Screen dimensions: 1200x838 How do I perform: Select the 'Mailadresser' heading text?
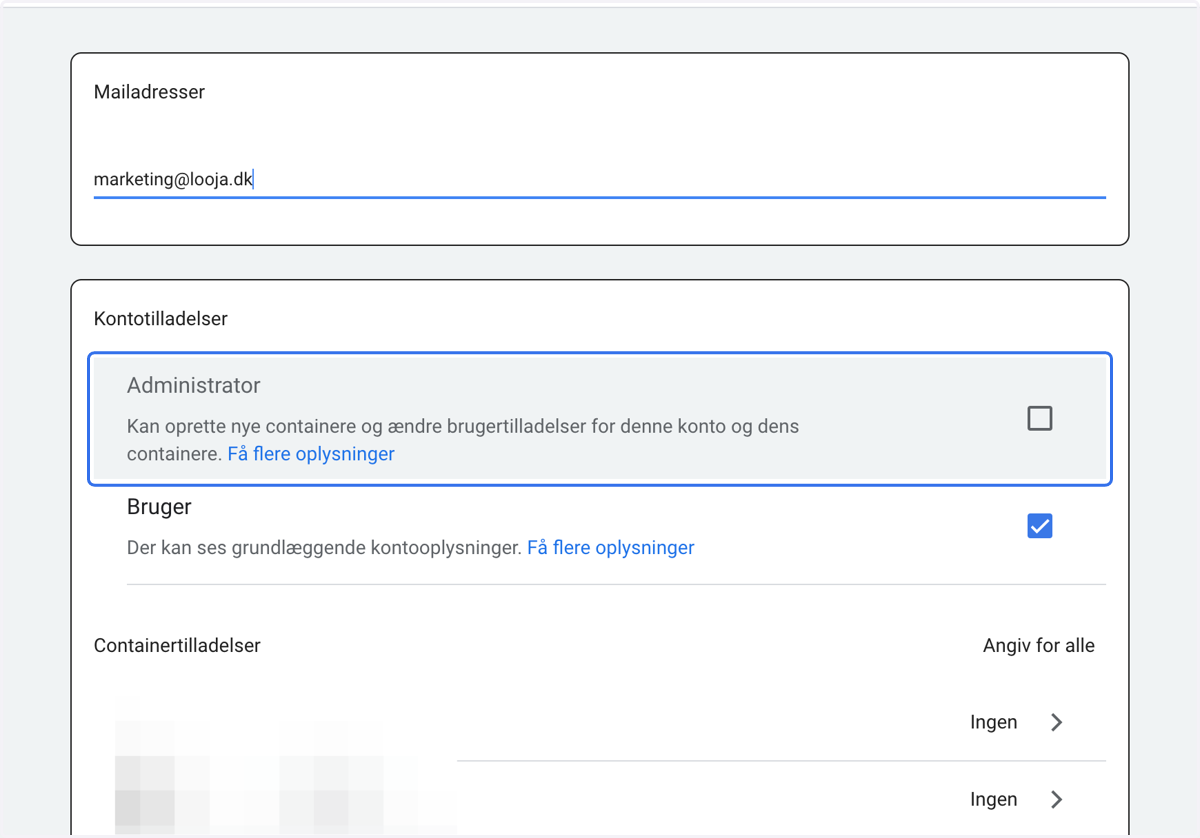click(x=149, y=92)
